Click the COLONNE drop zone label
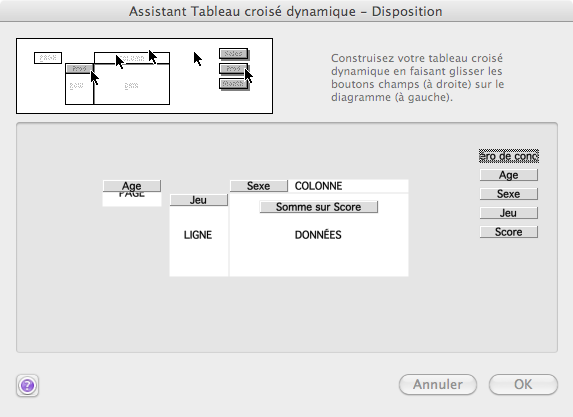This screenshot has width=573, height=417. tap(319, 186)
